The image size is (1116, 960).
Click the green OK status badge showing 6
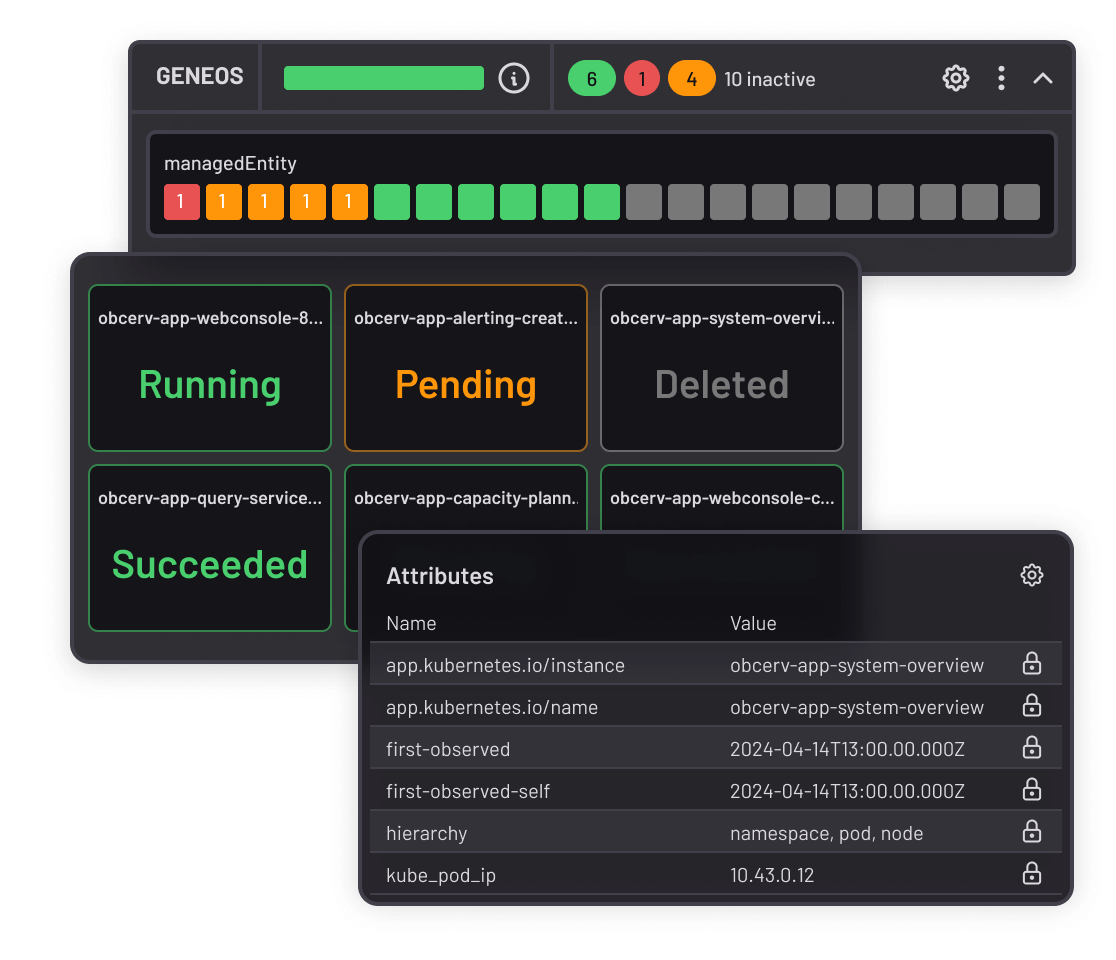coord(591,78)
